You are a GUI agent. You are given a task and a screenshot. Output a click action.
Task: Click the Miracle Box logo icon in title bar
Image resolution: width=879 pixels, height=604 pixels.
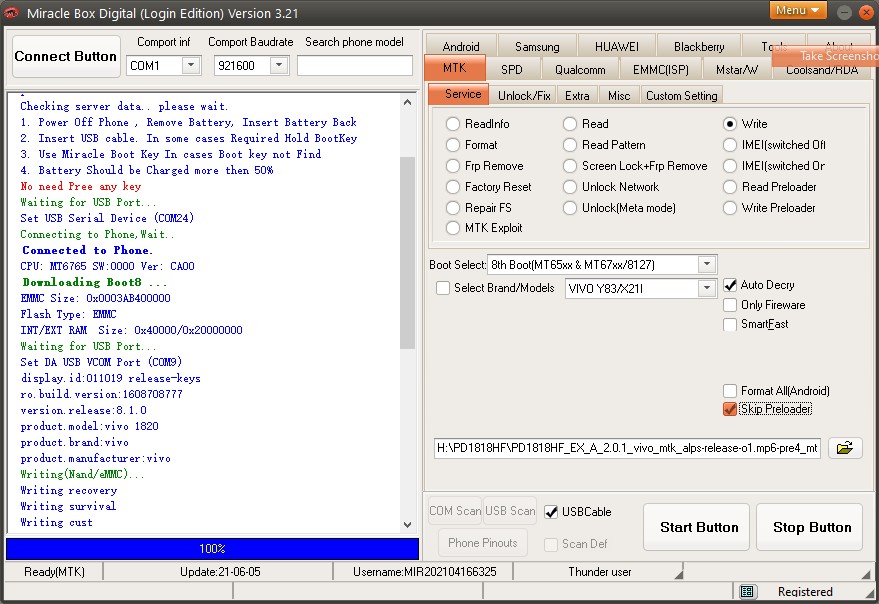pyautogui.click(x=11, y=13)
